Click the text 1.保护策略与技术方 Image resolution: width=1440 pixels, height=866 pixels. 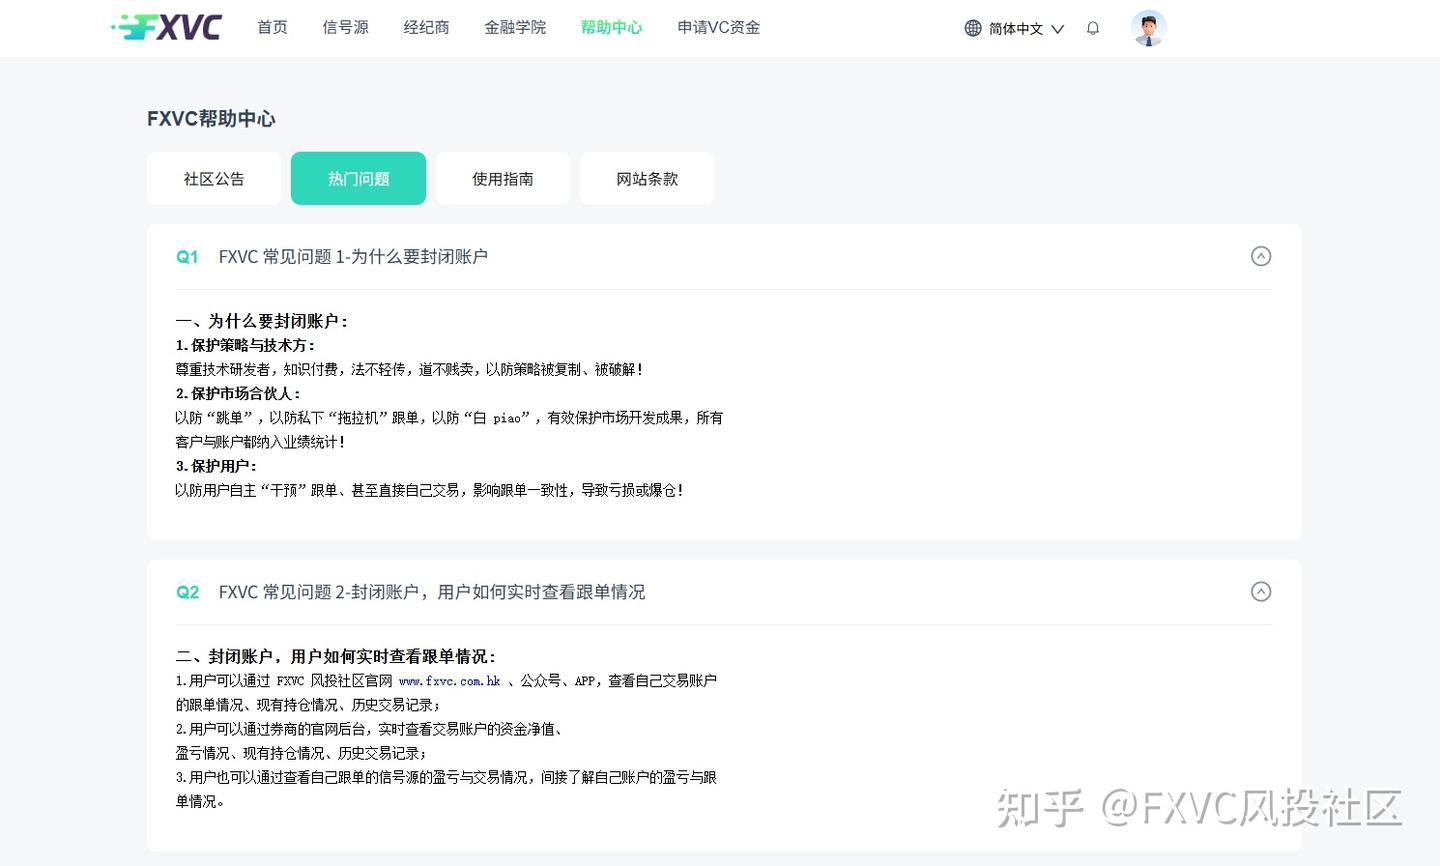pyautogui.click(x=246, y=345)
